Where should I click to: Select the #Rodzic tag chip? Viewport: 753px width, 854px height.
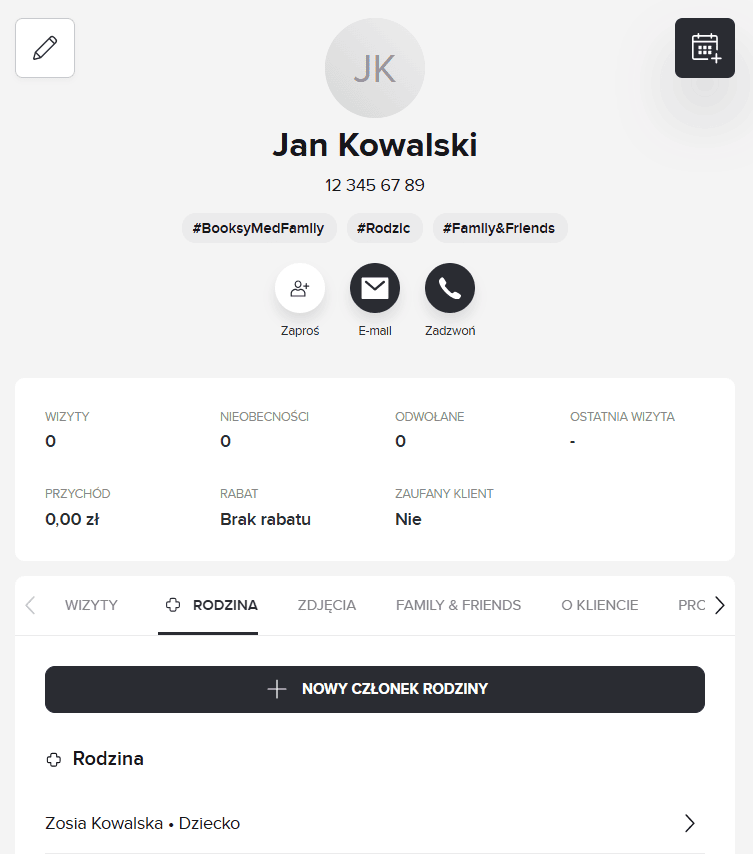pos(384,227)
